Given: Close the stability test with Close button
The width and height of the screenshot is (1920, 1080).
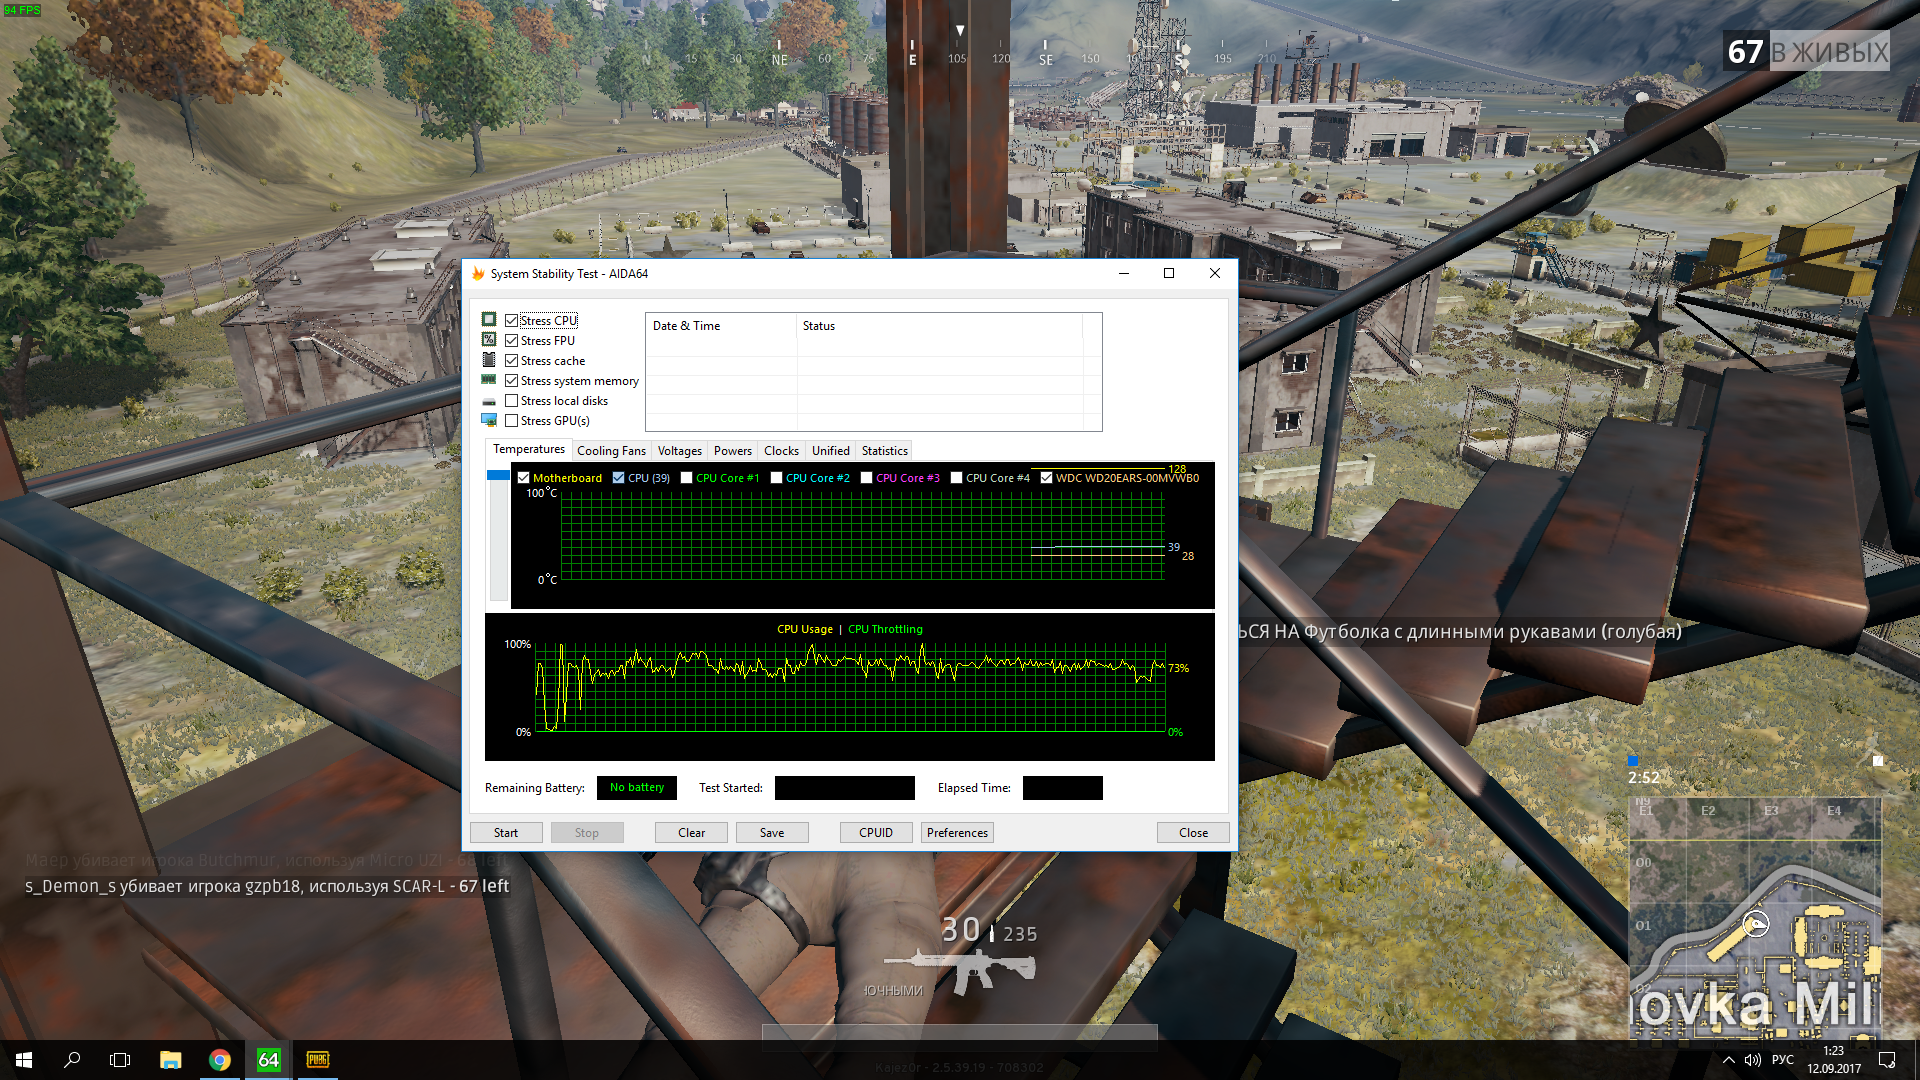Looking at the screenshot, I should 1193,833.
